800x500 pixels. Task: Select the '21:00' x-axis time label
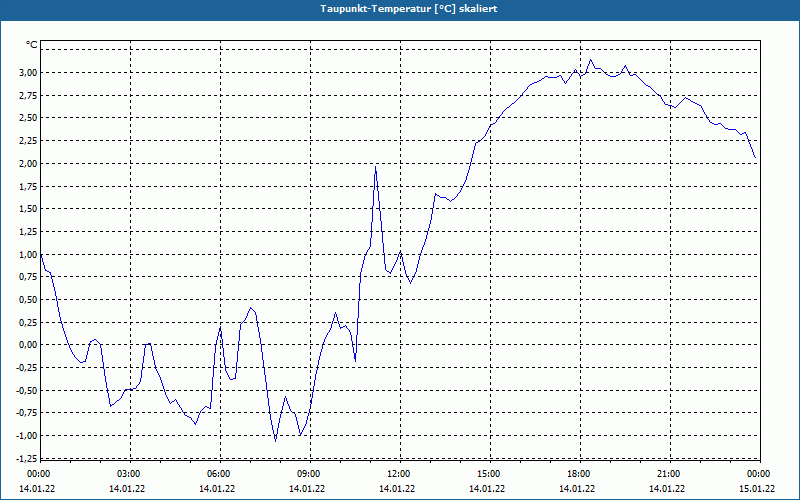click(x=668, y=474)
